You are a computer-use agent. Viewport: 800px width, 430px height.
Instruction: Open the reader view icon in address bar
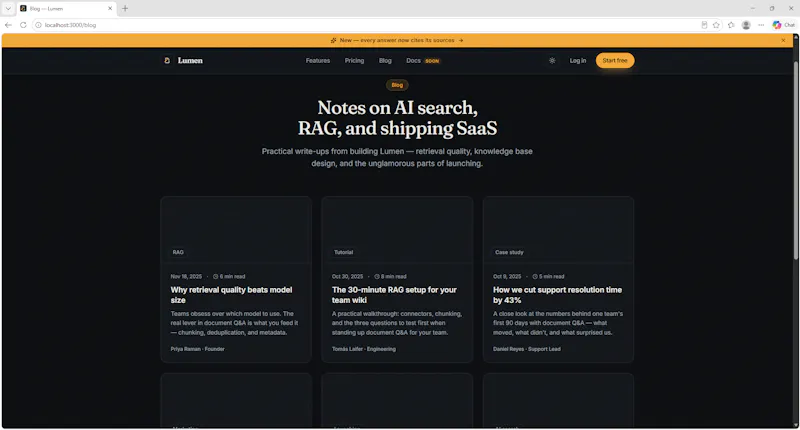pos(704,25)
